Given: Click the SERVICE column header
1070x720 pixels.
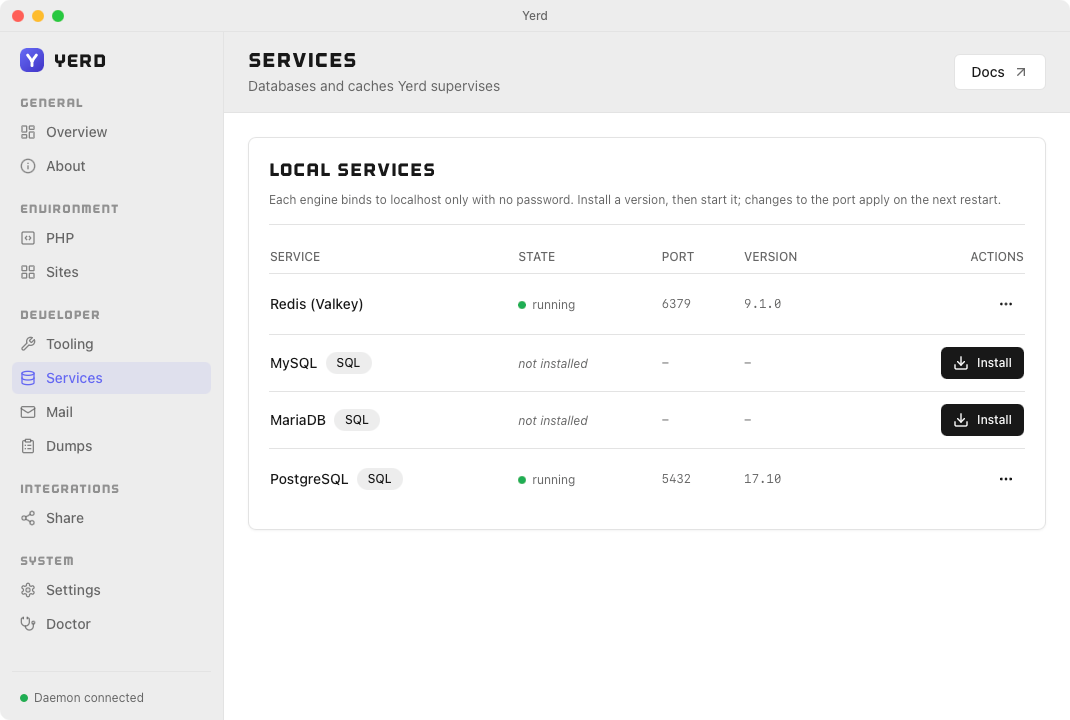Looking at the screenshot, I should coord(295,257).
